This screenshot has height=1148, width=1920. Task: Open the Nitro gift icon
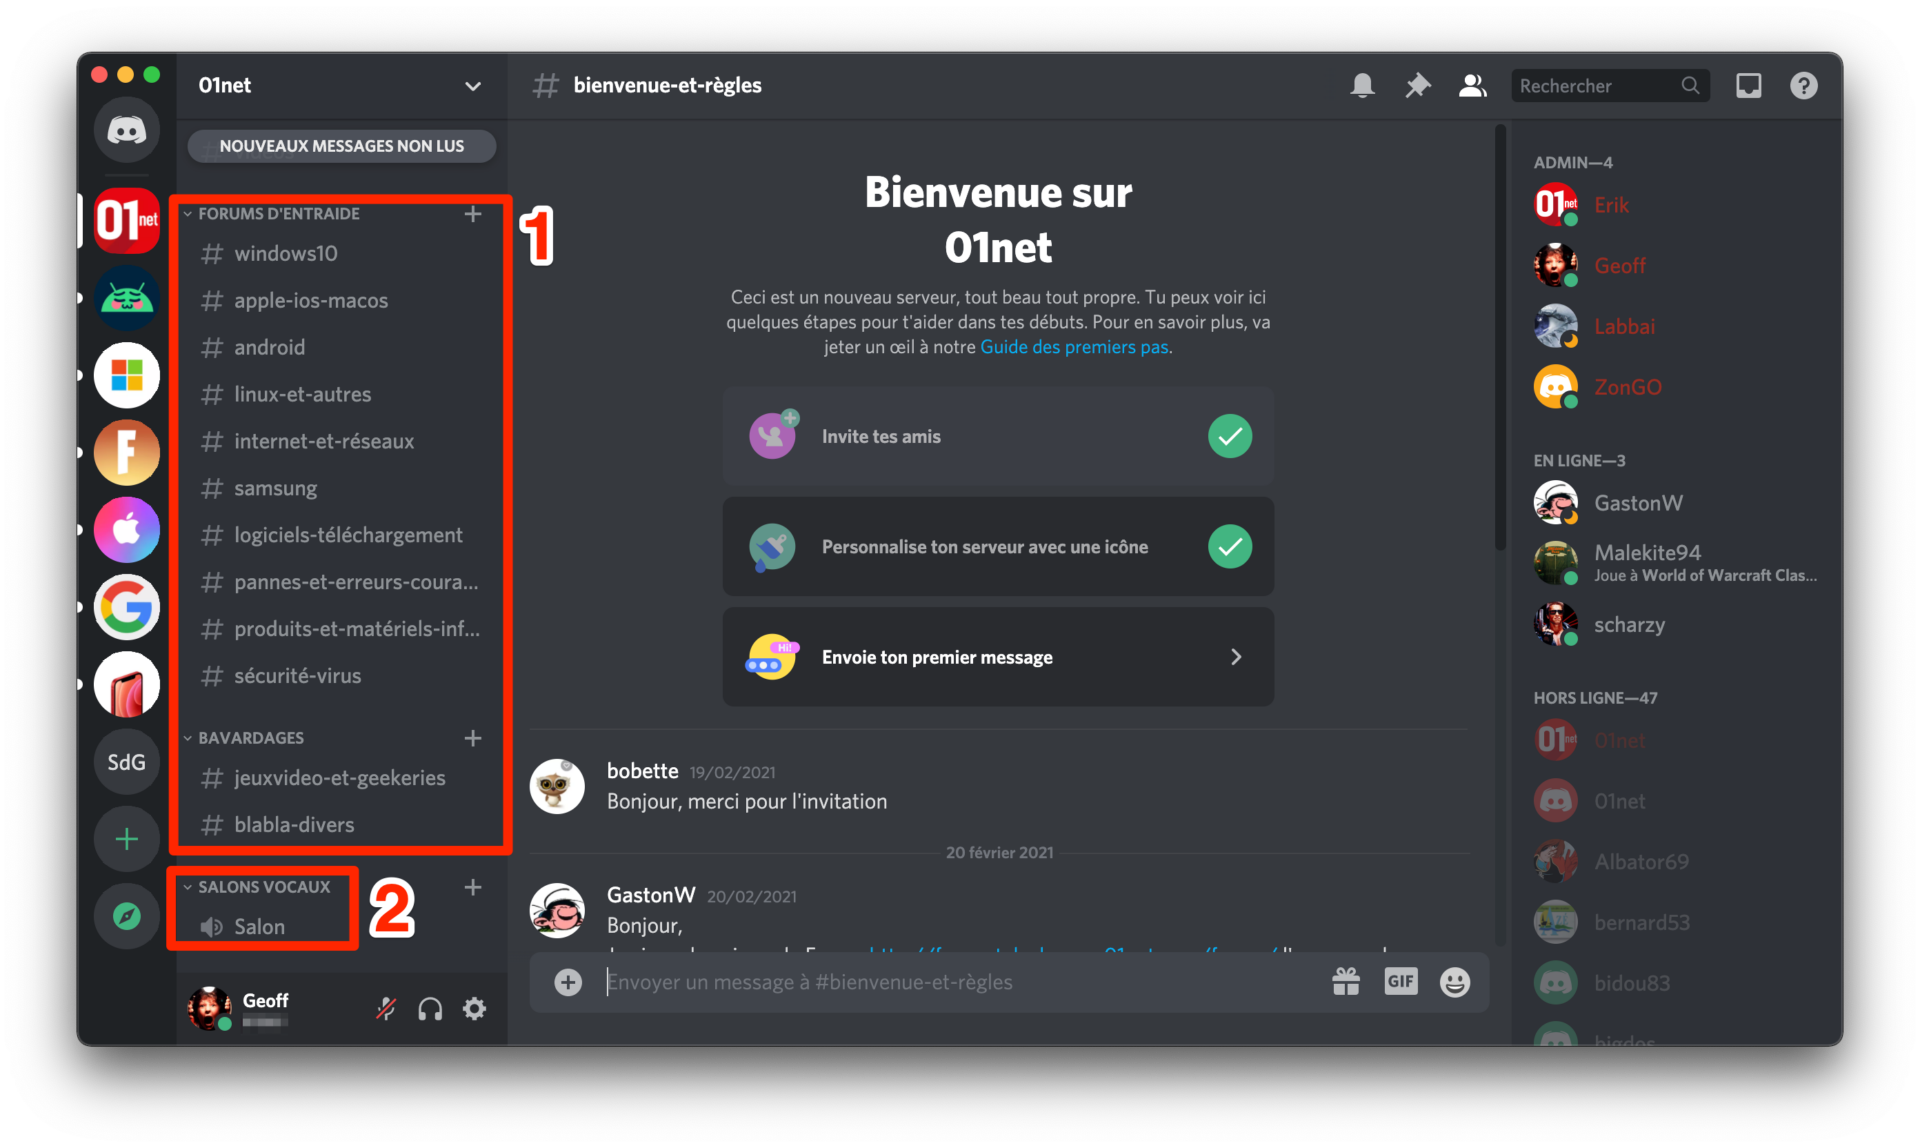[1346, 982]
